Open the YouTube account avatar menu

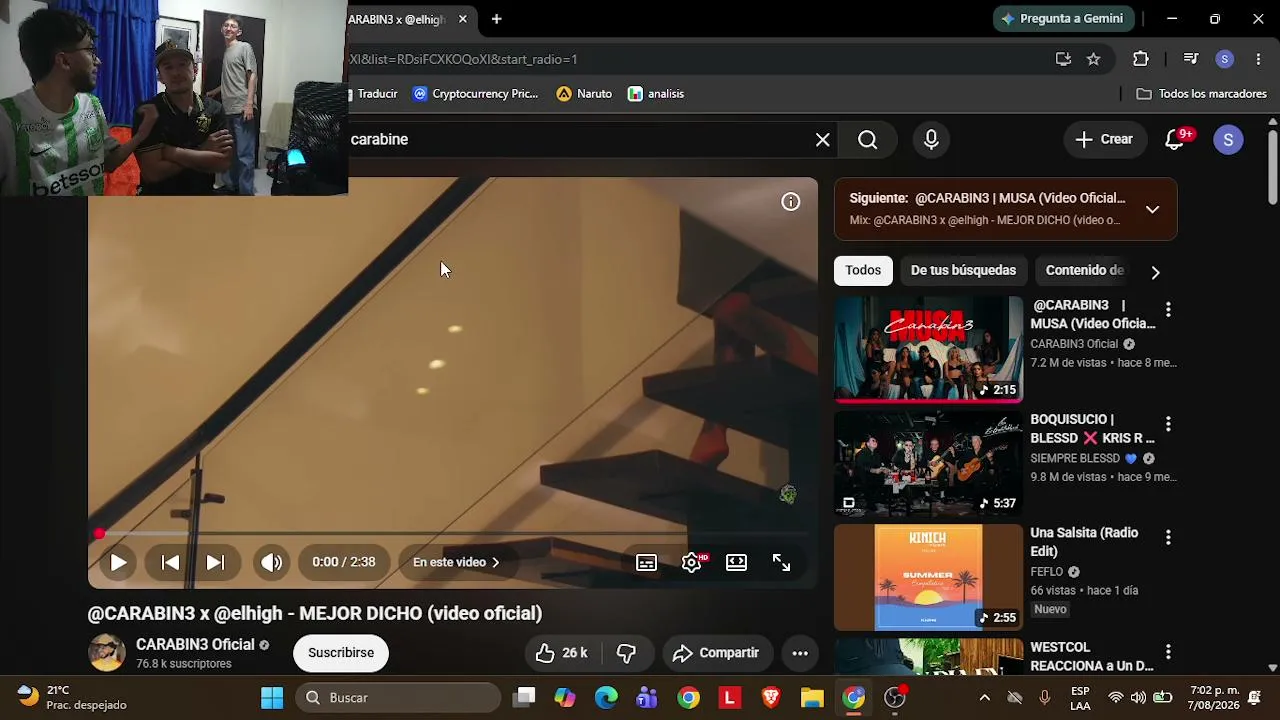pyautogui.click(x=1228, y=140)
